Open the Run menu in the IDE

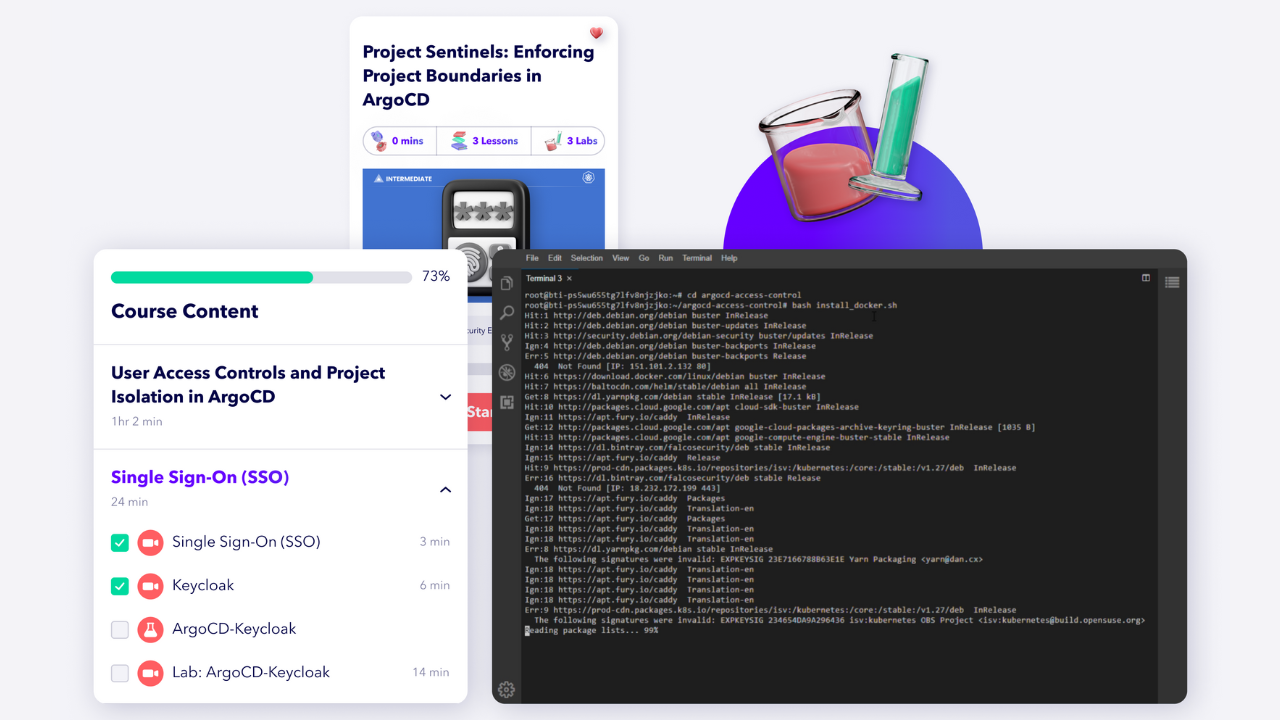click(666, 258)
